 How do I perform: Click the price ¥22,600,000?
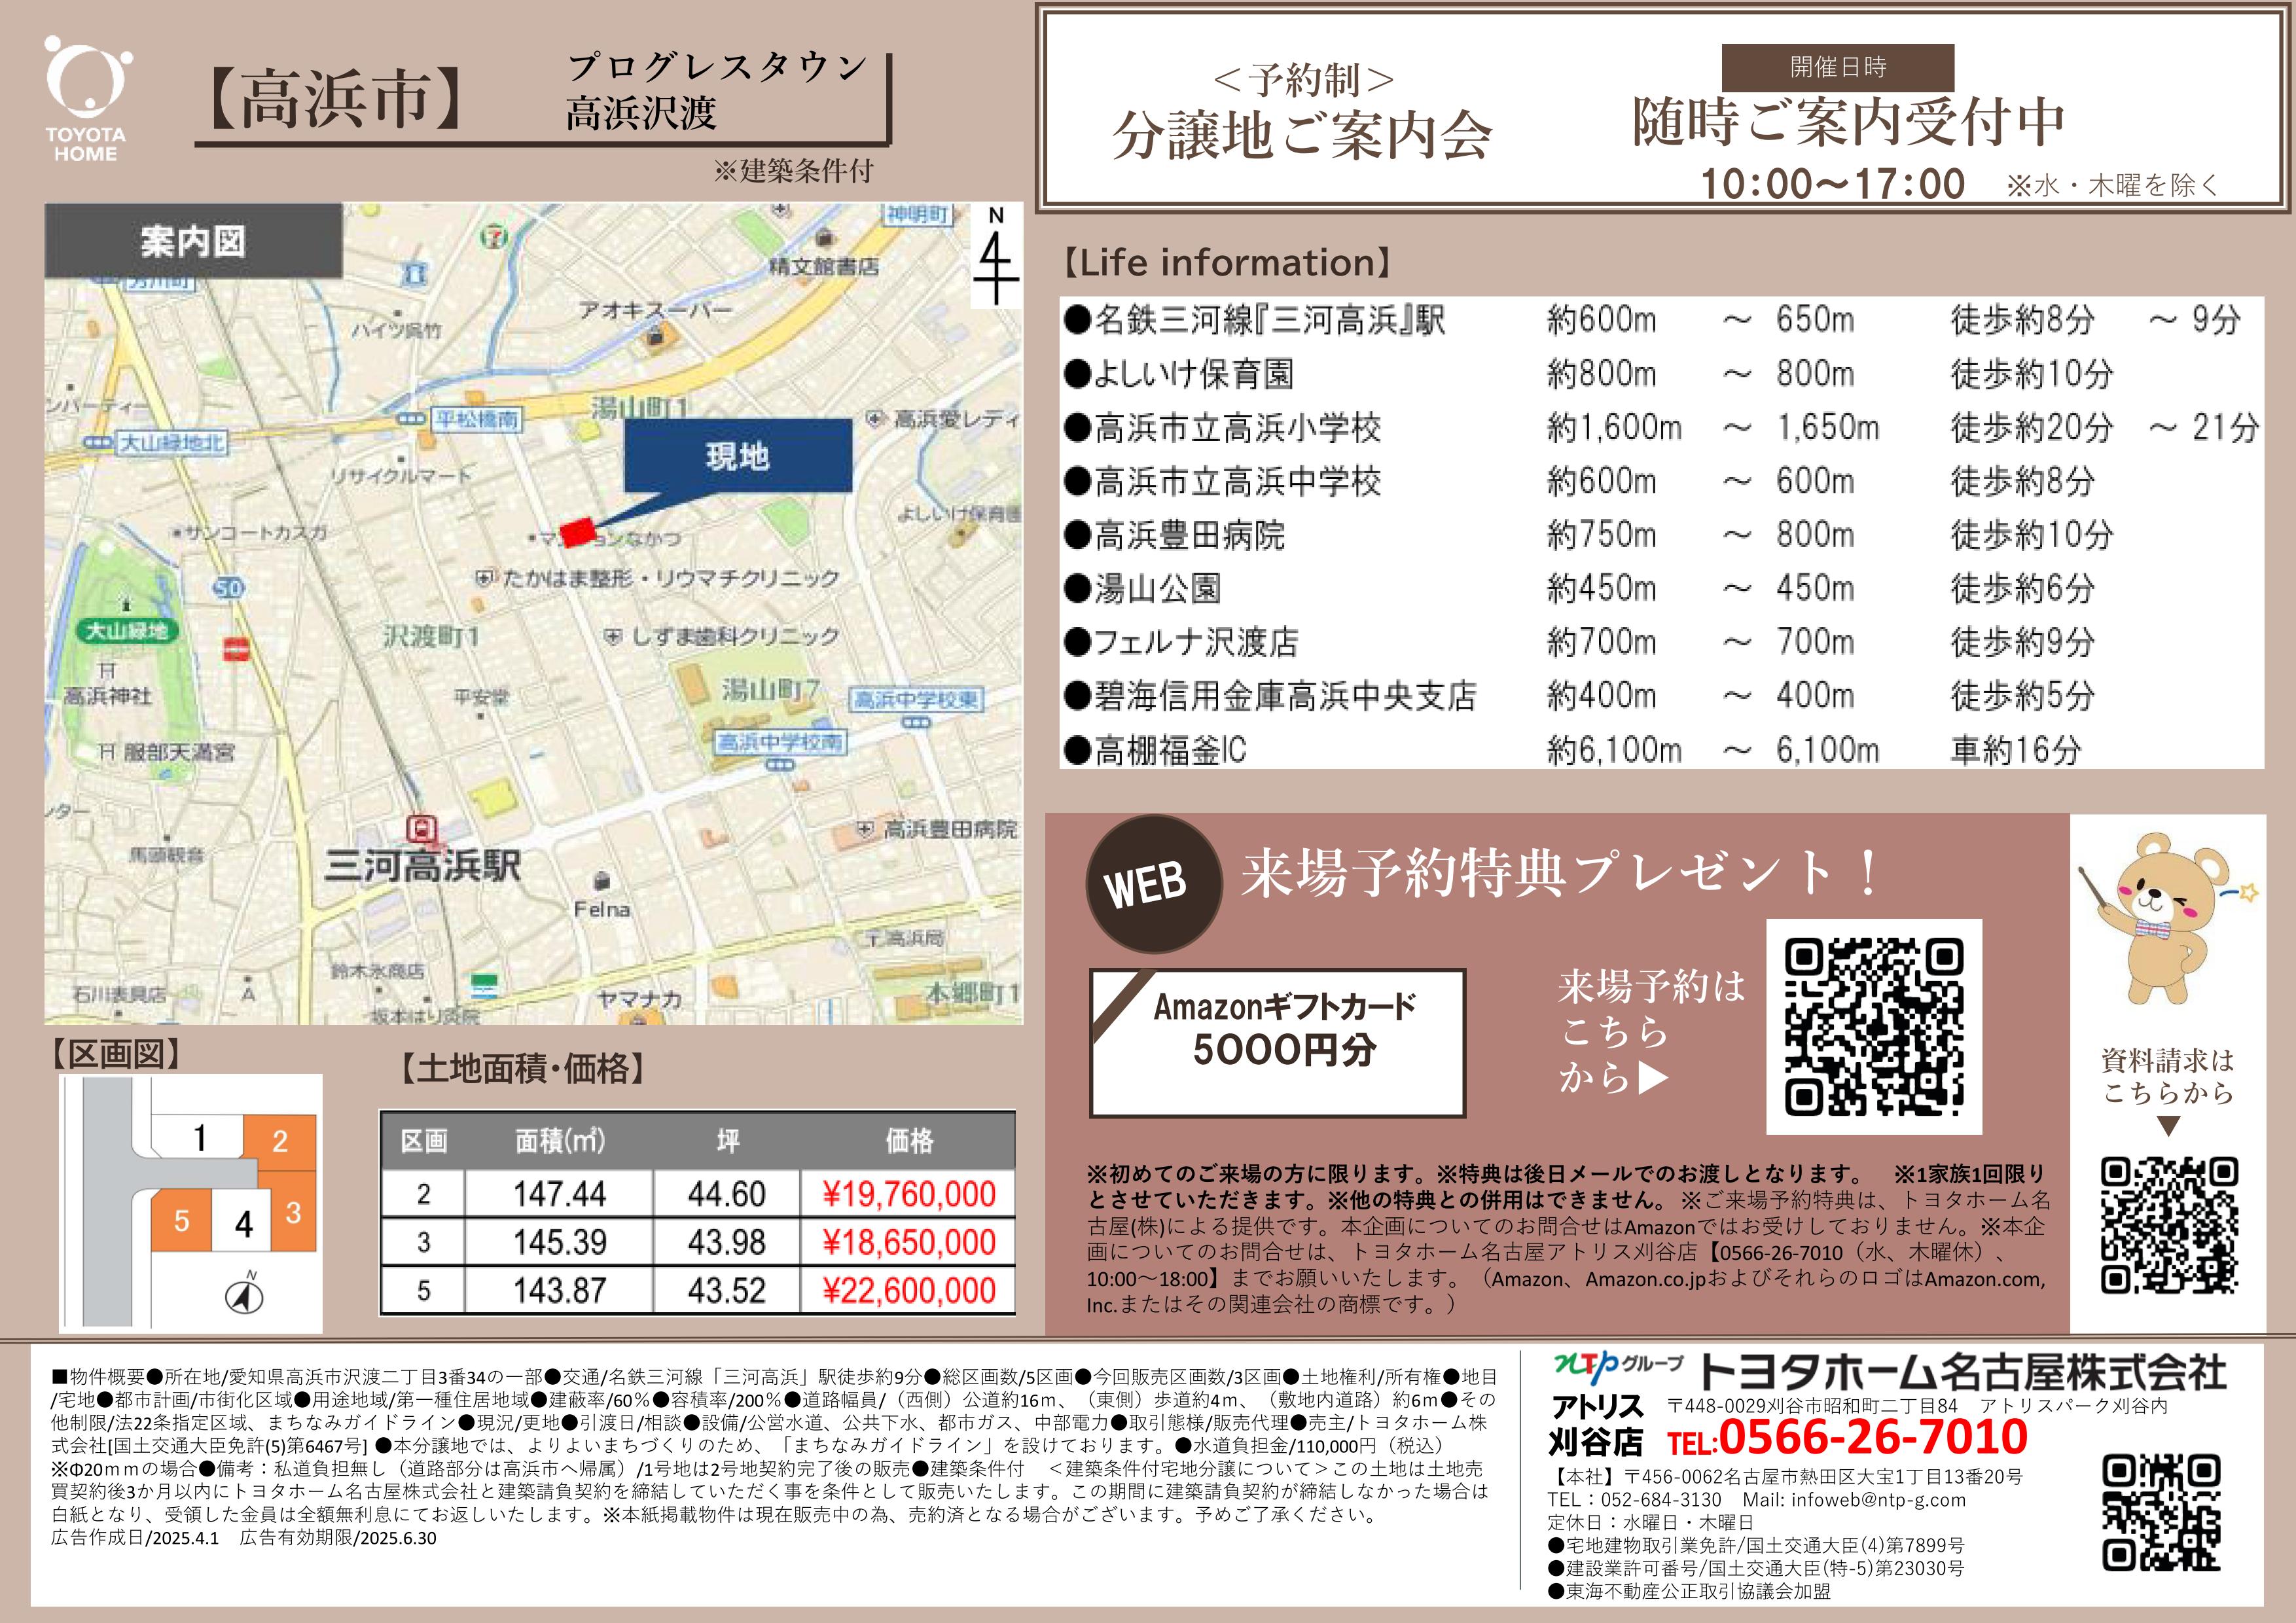[908, 1290]
